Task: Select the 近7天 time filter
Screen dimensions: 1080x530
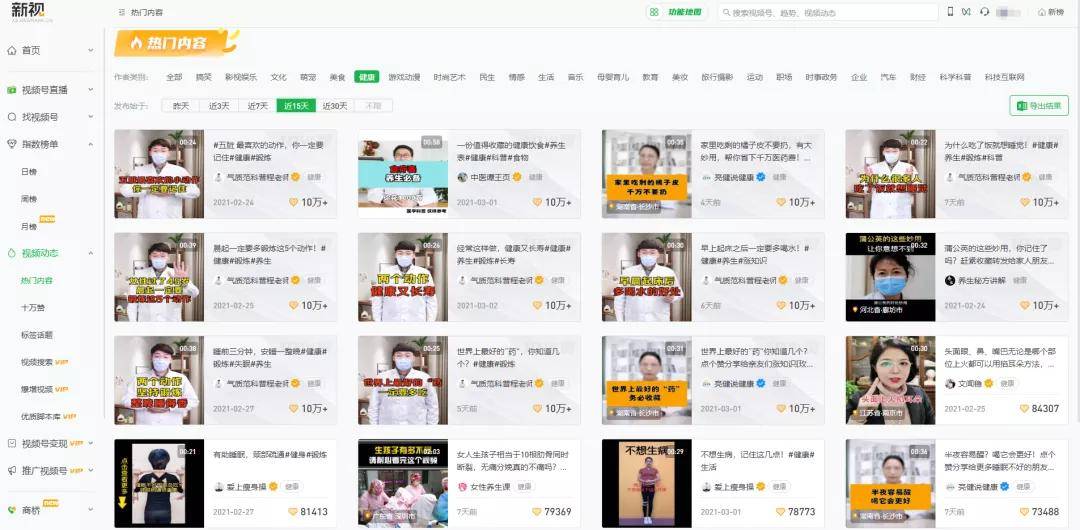Action: point(257,106)
